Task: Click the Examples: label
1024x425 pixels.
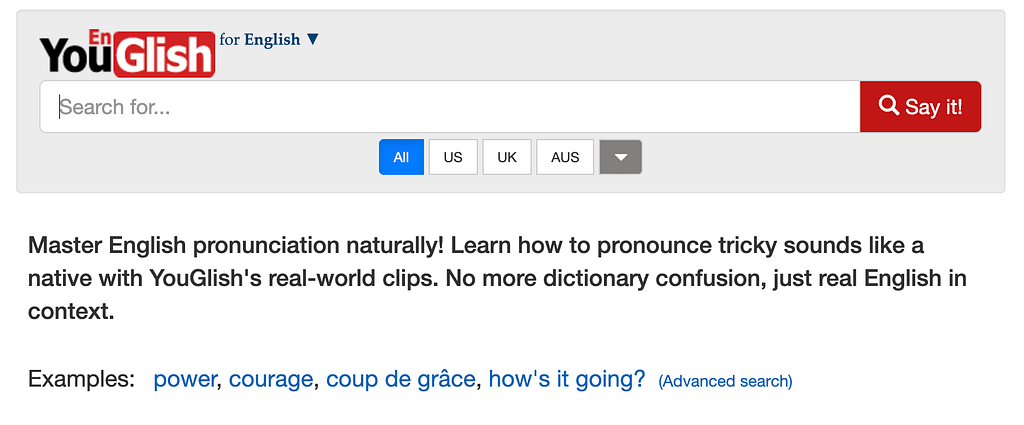Action: pyautogui.click(x=81, y=380)
